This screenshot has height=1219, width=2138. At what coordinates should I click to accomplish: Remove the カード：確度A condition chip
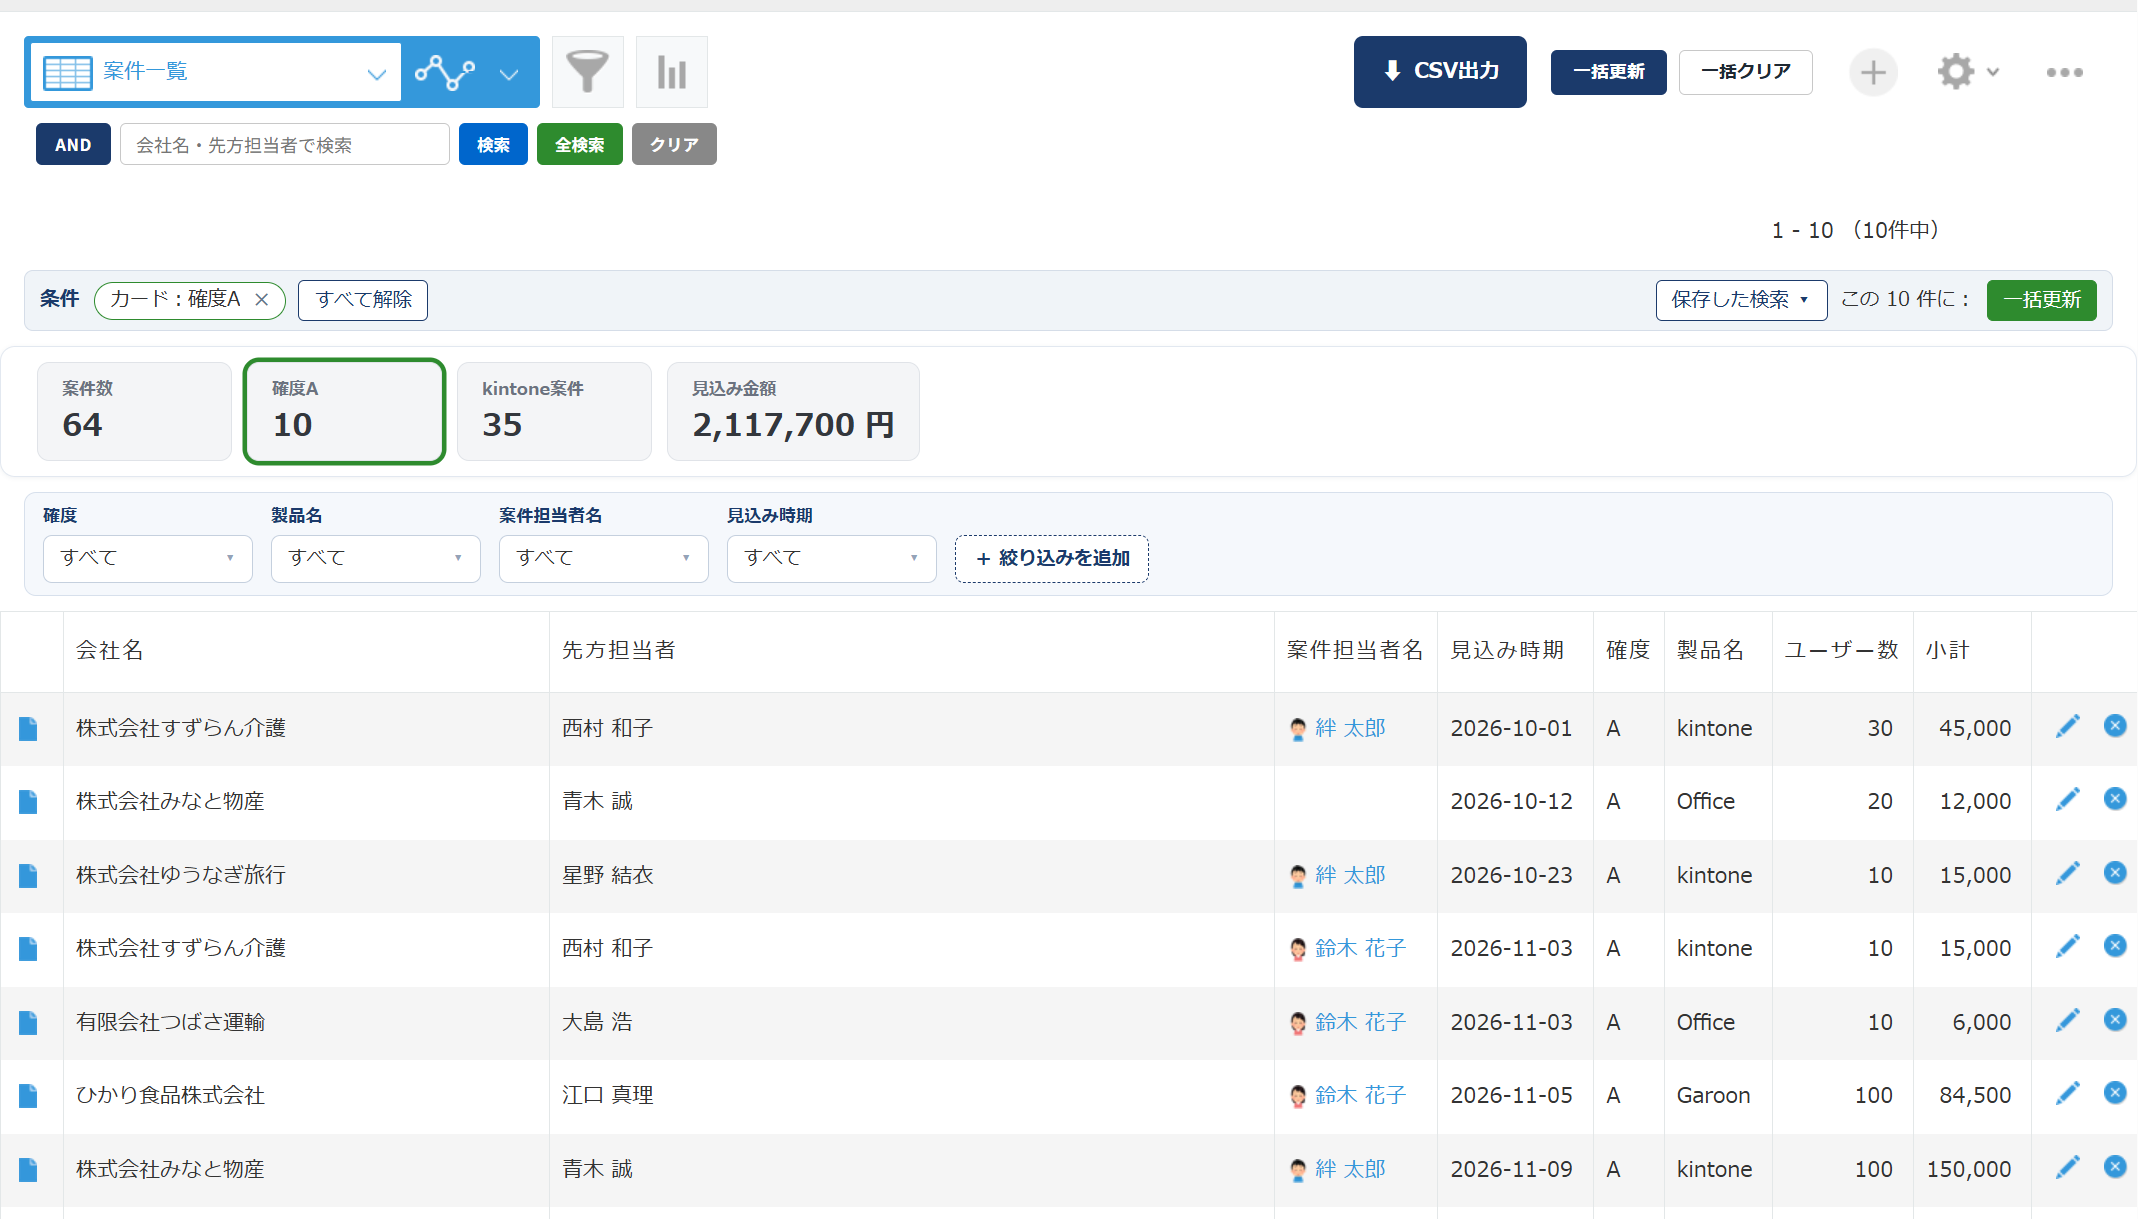pos(262,300)
